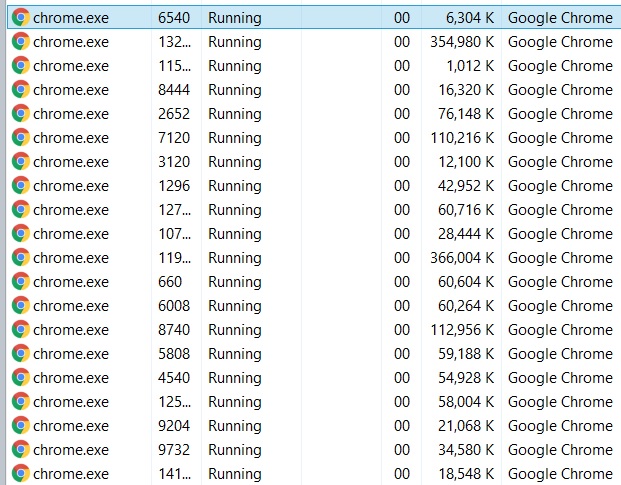Click memory value 58,004 K

pyautogui.click(x=466, y=401)
